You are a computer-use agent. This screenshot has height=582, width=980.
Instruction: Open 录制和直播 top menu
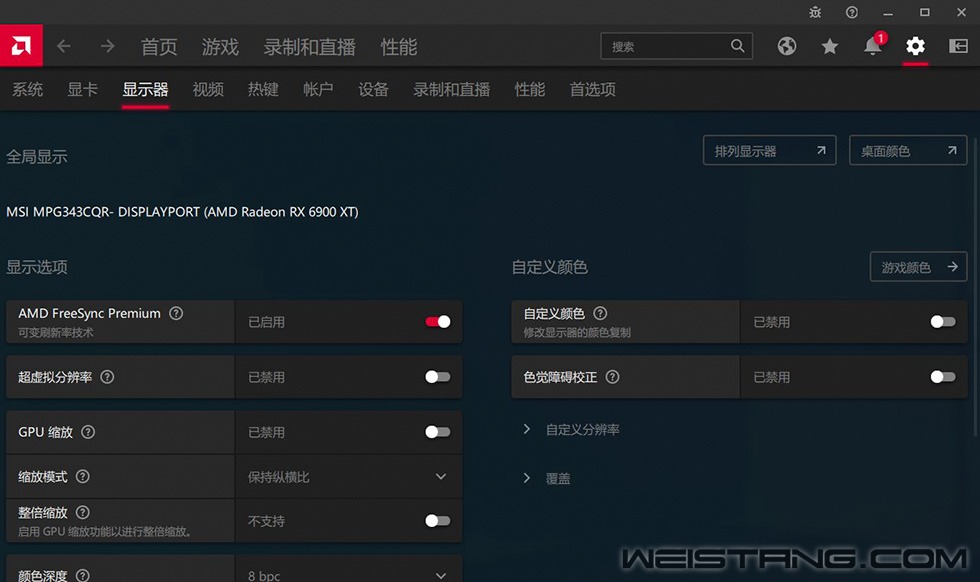click(309, 46)
